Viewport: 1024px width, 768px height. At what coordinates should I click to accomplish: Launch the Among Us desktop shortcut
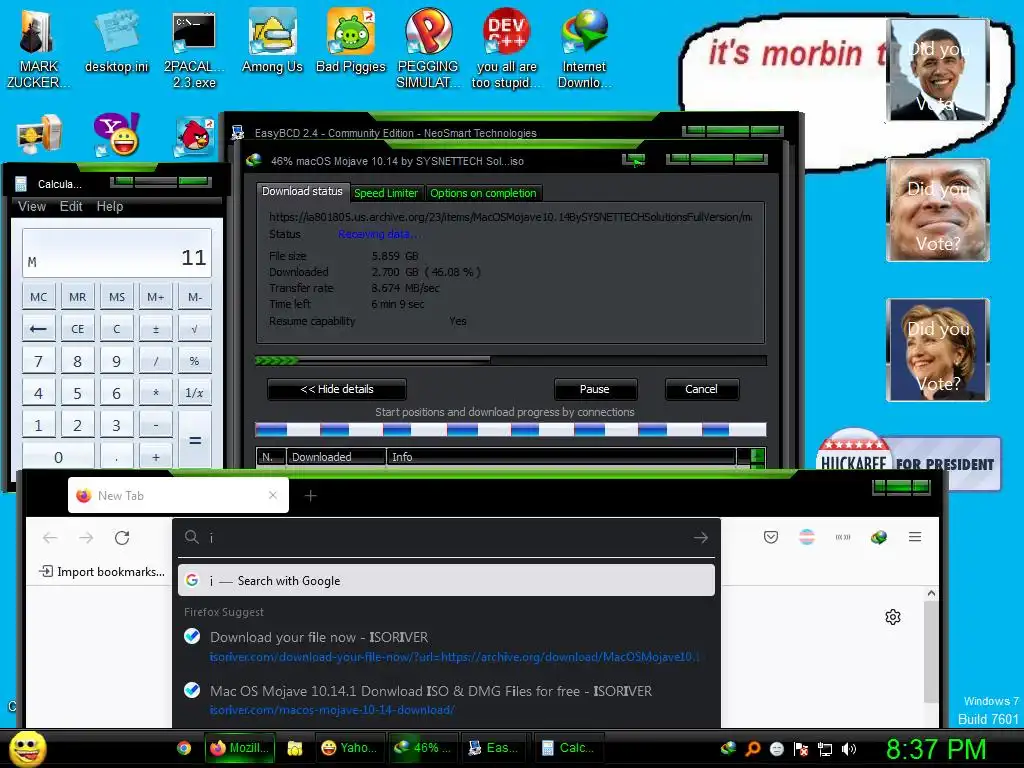pyautogui.click(x=272, y=42)
